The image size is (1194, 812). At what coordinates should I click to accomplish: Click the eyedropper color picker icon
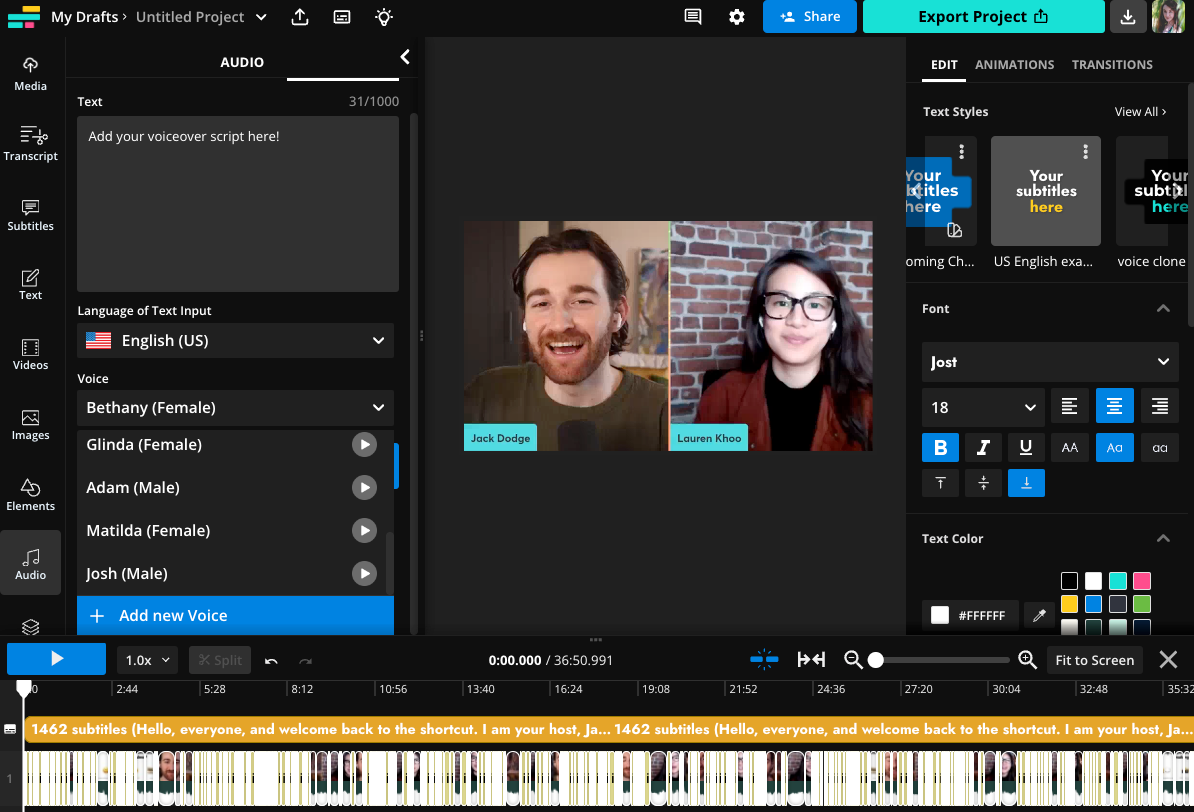(x=1039, y=616)
